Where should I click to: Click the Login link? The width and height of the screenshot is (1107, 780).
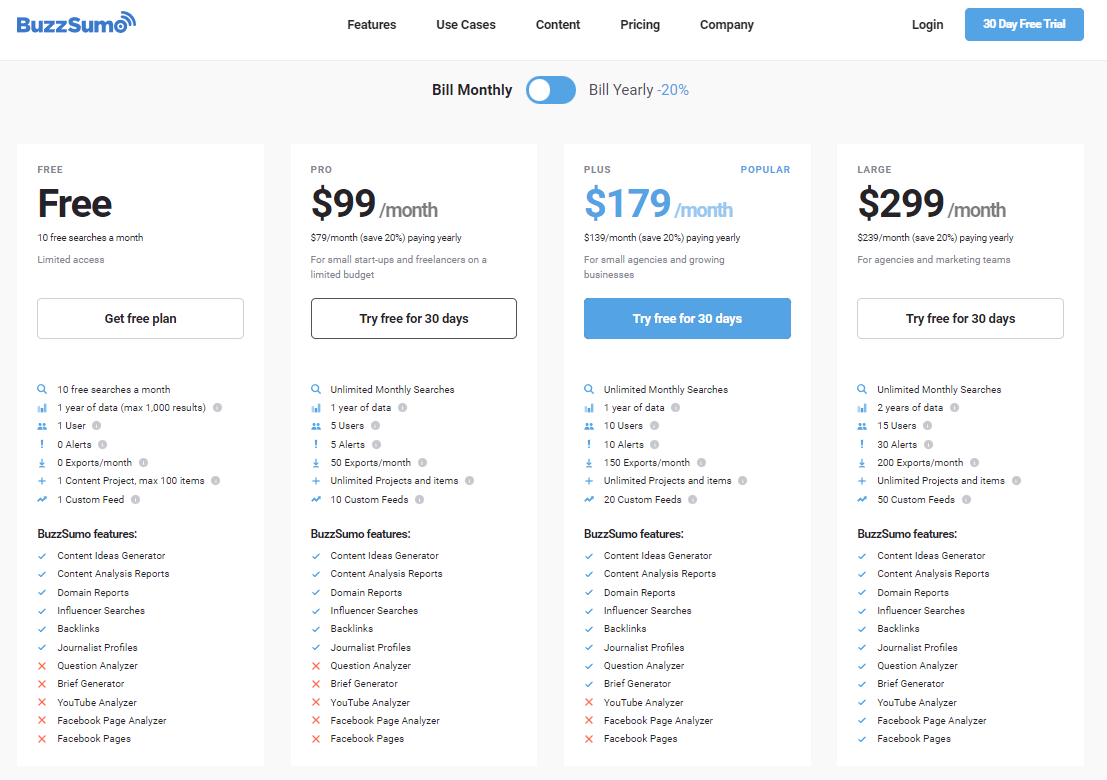pos(927,25)
